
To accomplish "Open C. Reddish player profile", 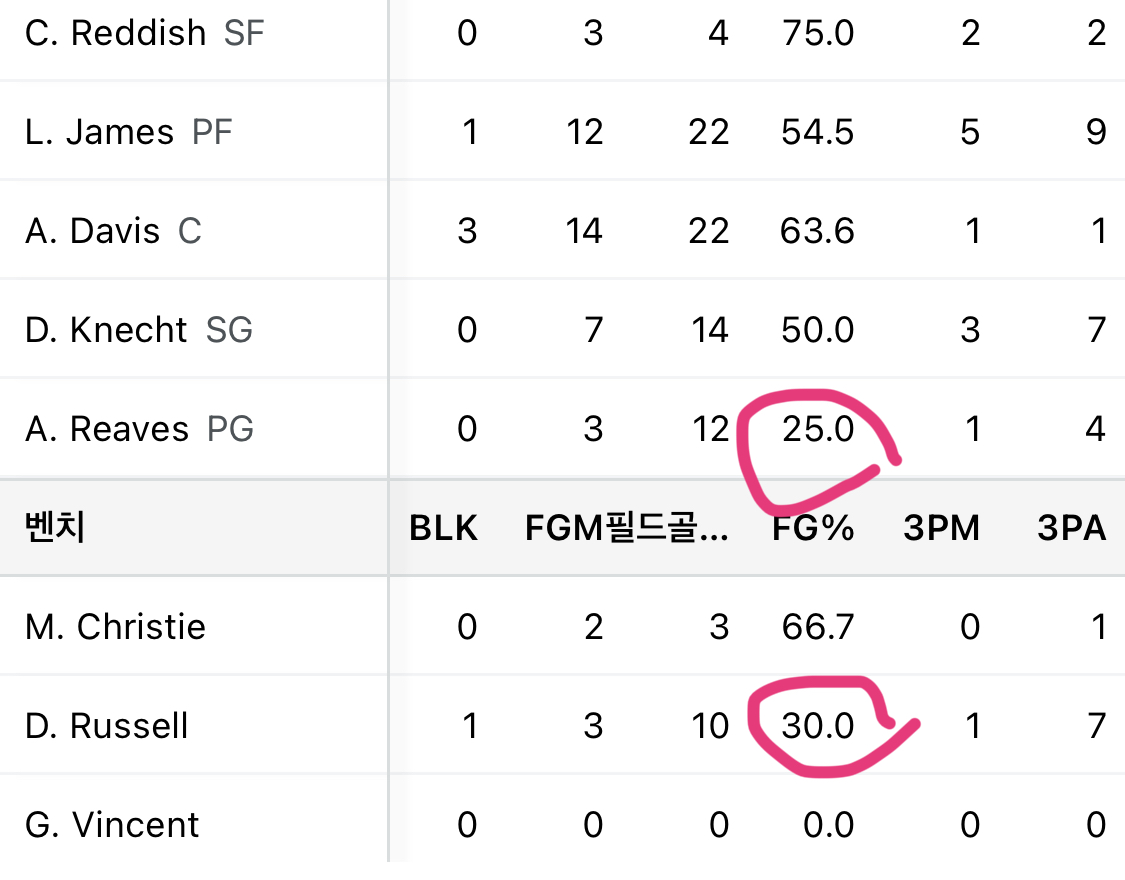I will click(115, 33).
